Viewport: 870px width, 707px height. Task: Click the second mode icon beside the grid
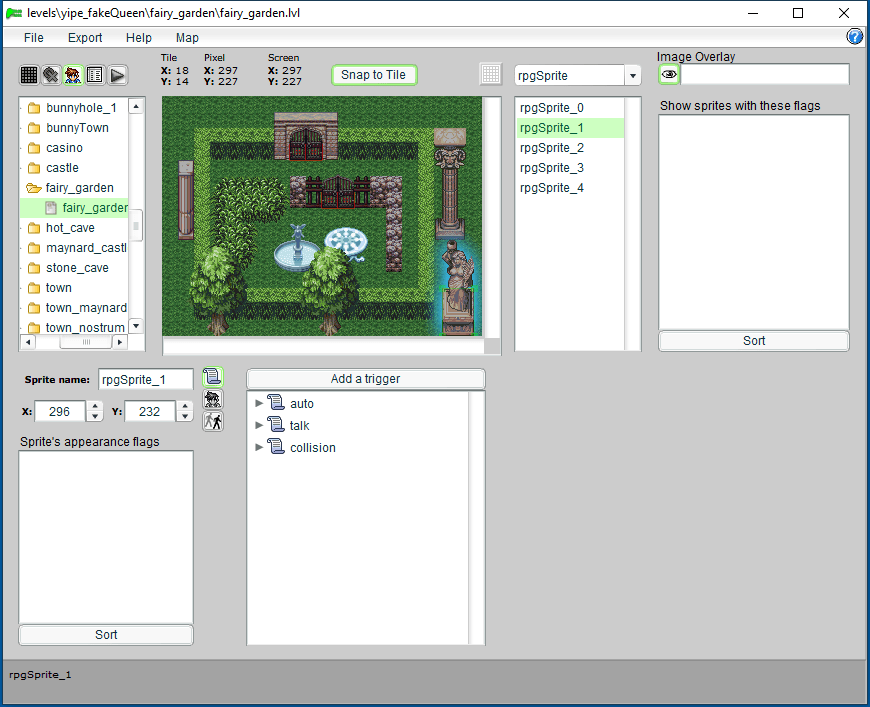coord(51,75)
